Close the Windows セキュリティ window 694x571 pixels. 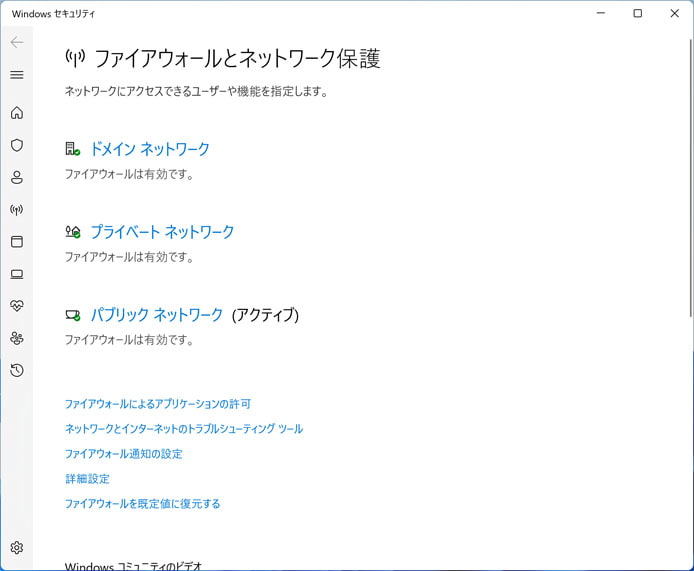coord(675,13)
